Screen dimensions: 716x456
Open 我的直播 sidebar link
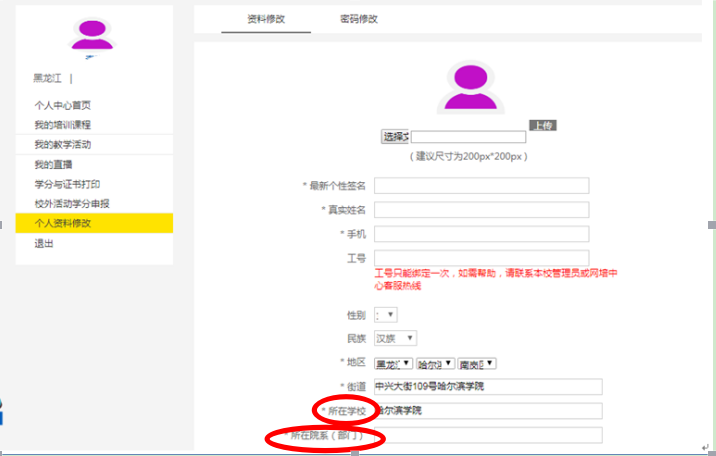click(53, 164)
